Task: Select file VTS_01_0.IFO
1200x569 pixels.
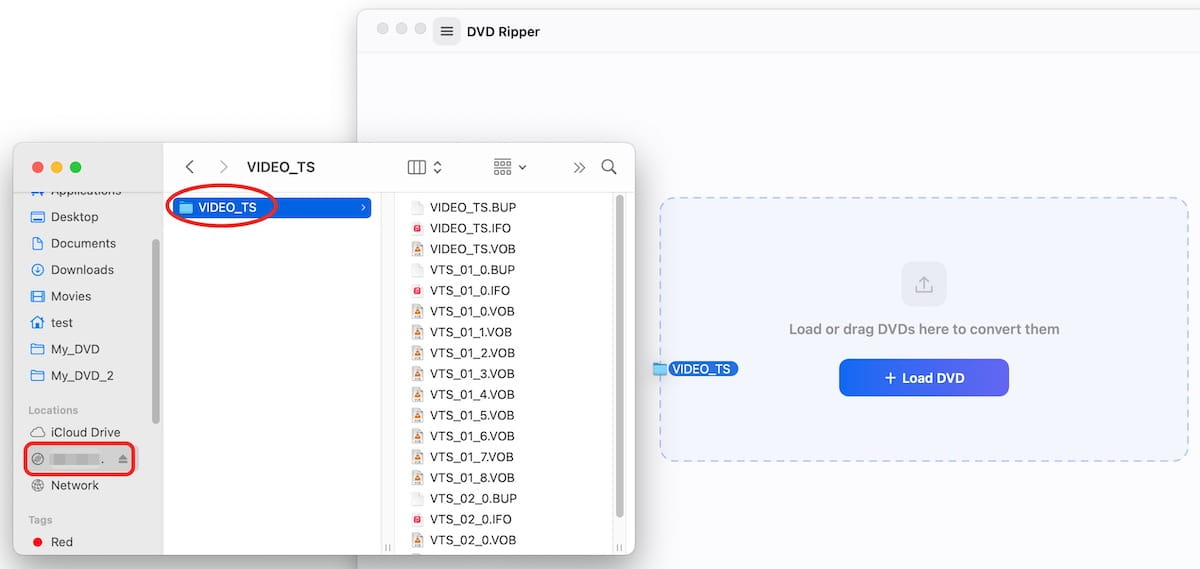Action: (470, 290)
